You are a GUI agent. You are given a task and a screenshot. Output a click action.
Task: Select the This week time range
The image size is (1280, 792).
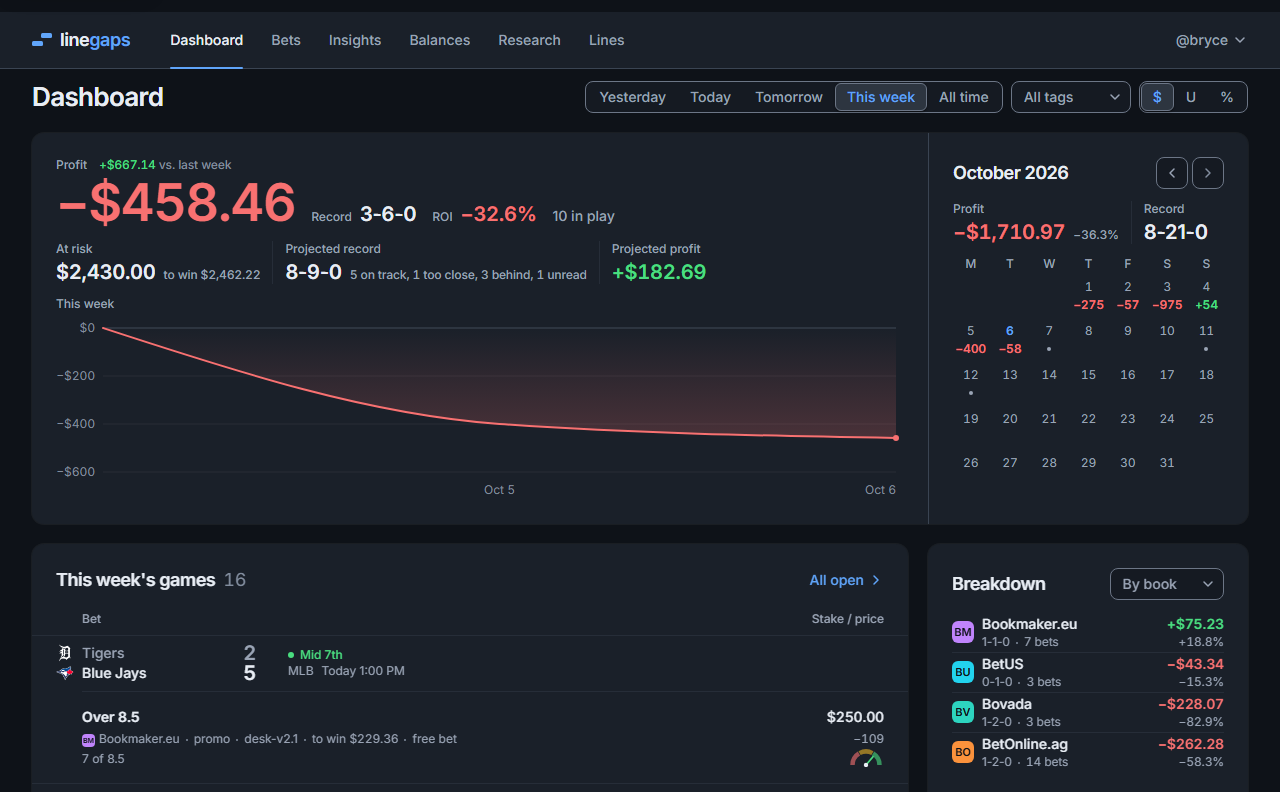point(881,97)
